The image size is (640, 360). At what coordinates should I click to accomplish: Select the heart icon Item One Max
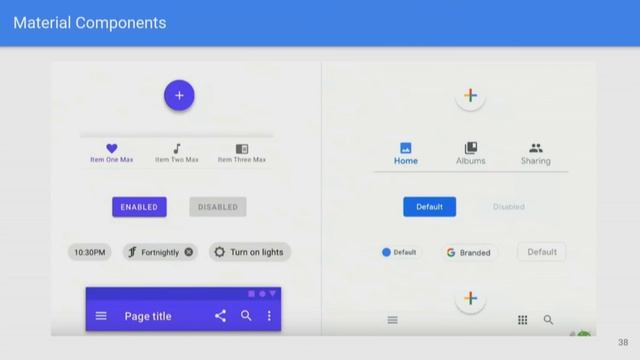[111, 153]
